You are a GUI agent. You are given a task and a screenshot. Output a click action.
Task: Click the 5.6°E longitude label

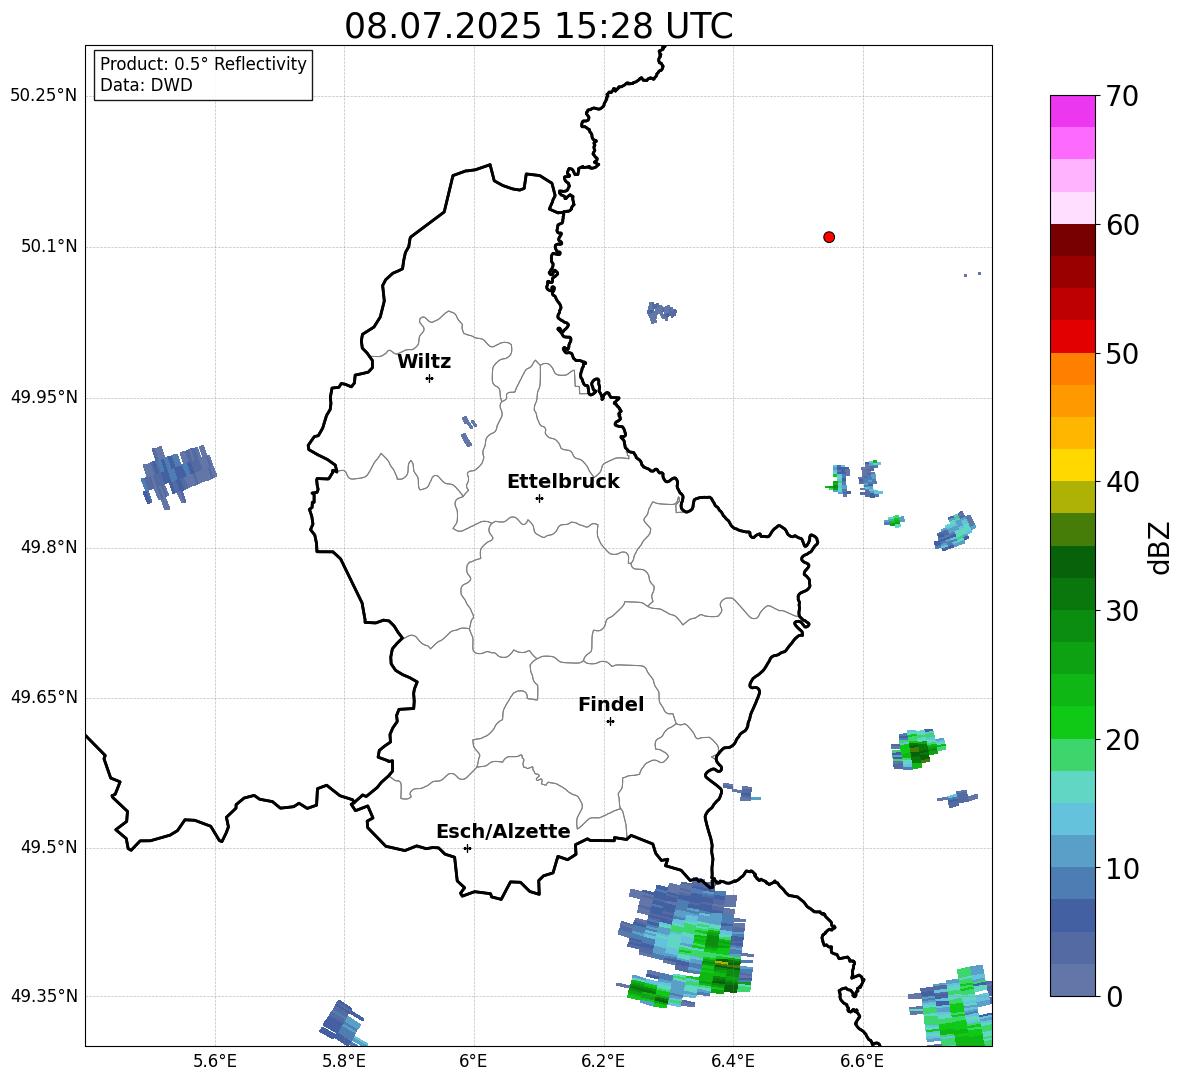point(215,1061)
